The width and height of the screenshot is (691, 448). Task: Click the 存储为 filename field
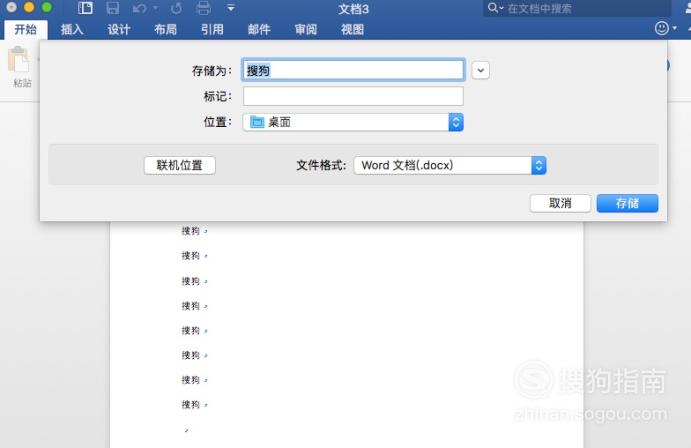[353, 70]
